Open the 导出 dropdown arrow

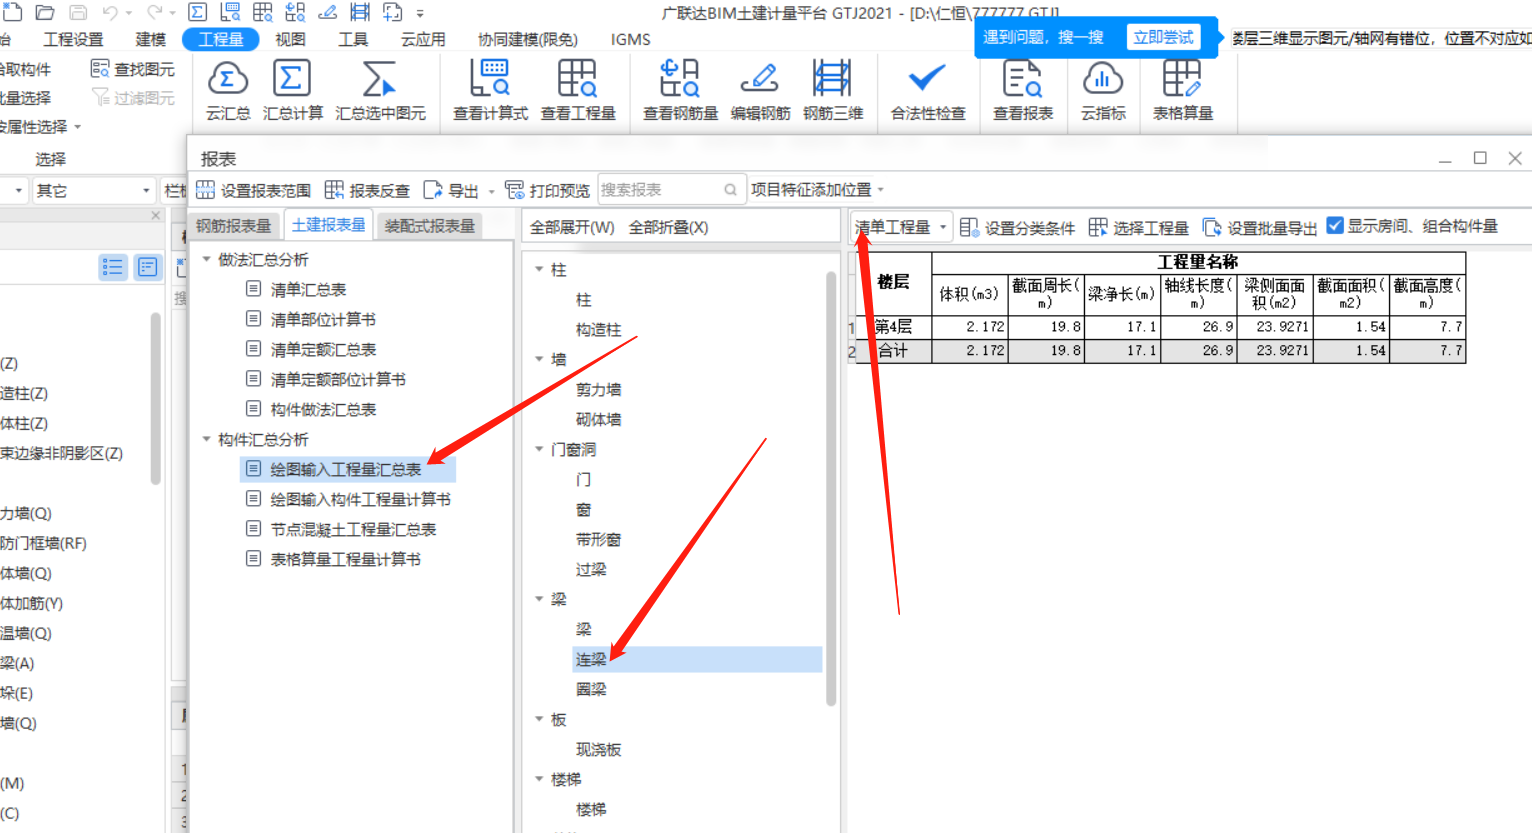tap(491, 191)
